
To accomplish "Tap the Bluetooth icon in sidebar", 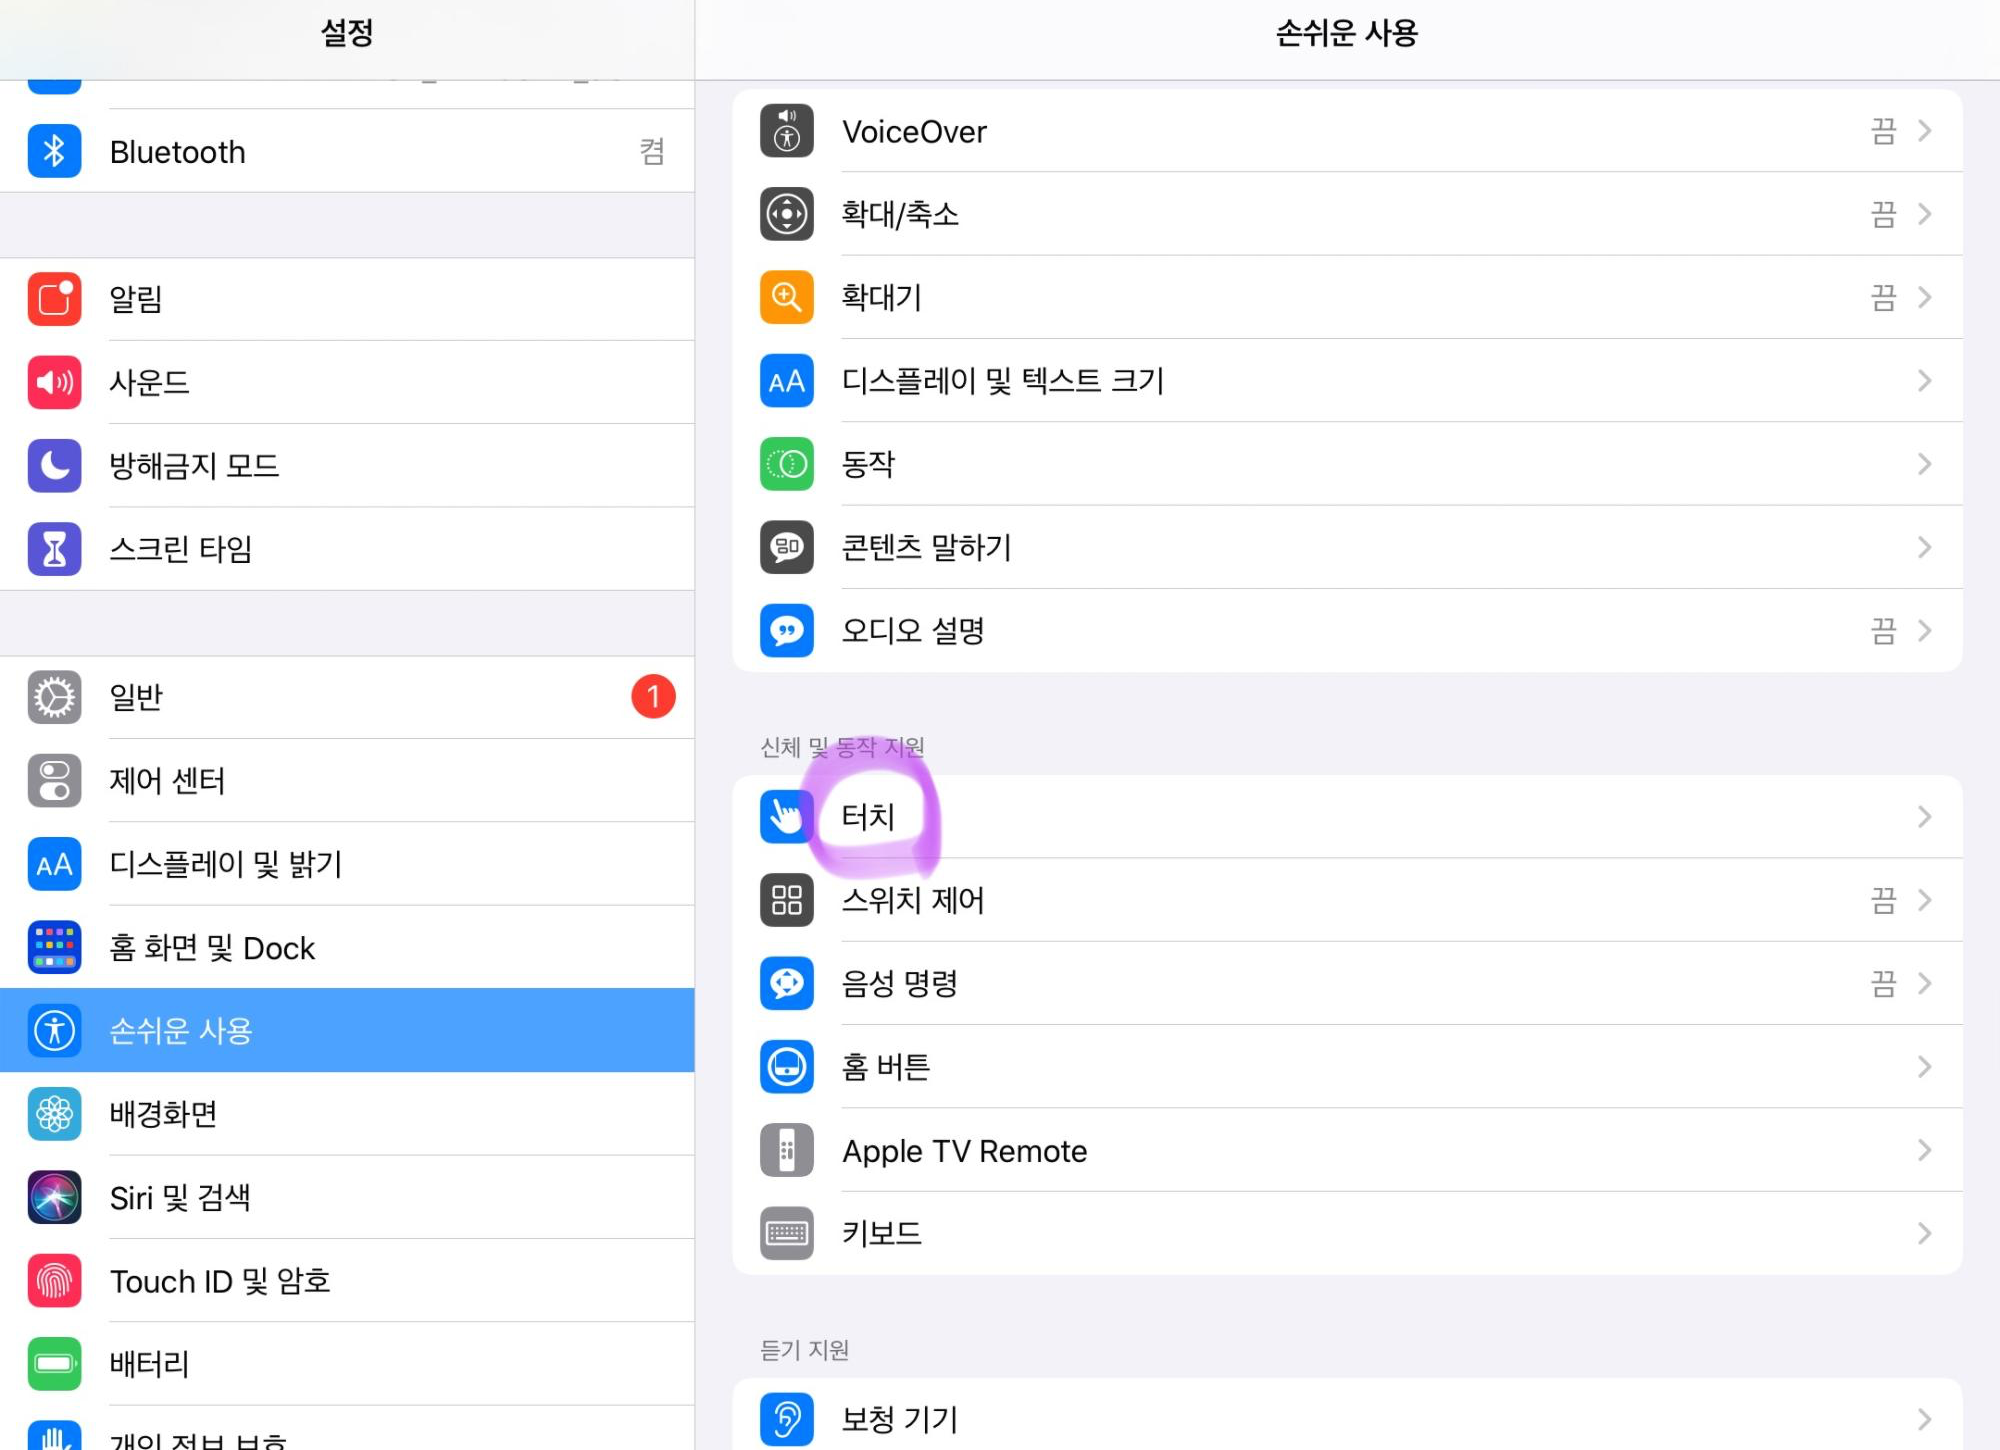I will click(54, 152).
